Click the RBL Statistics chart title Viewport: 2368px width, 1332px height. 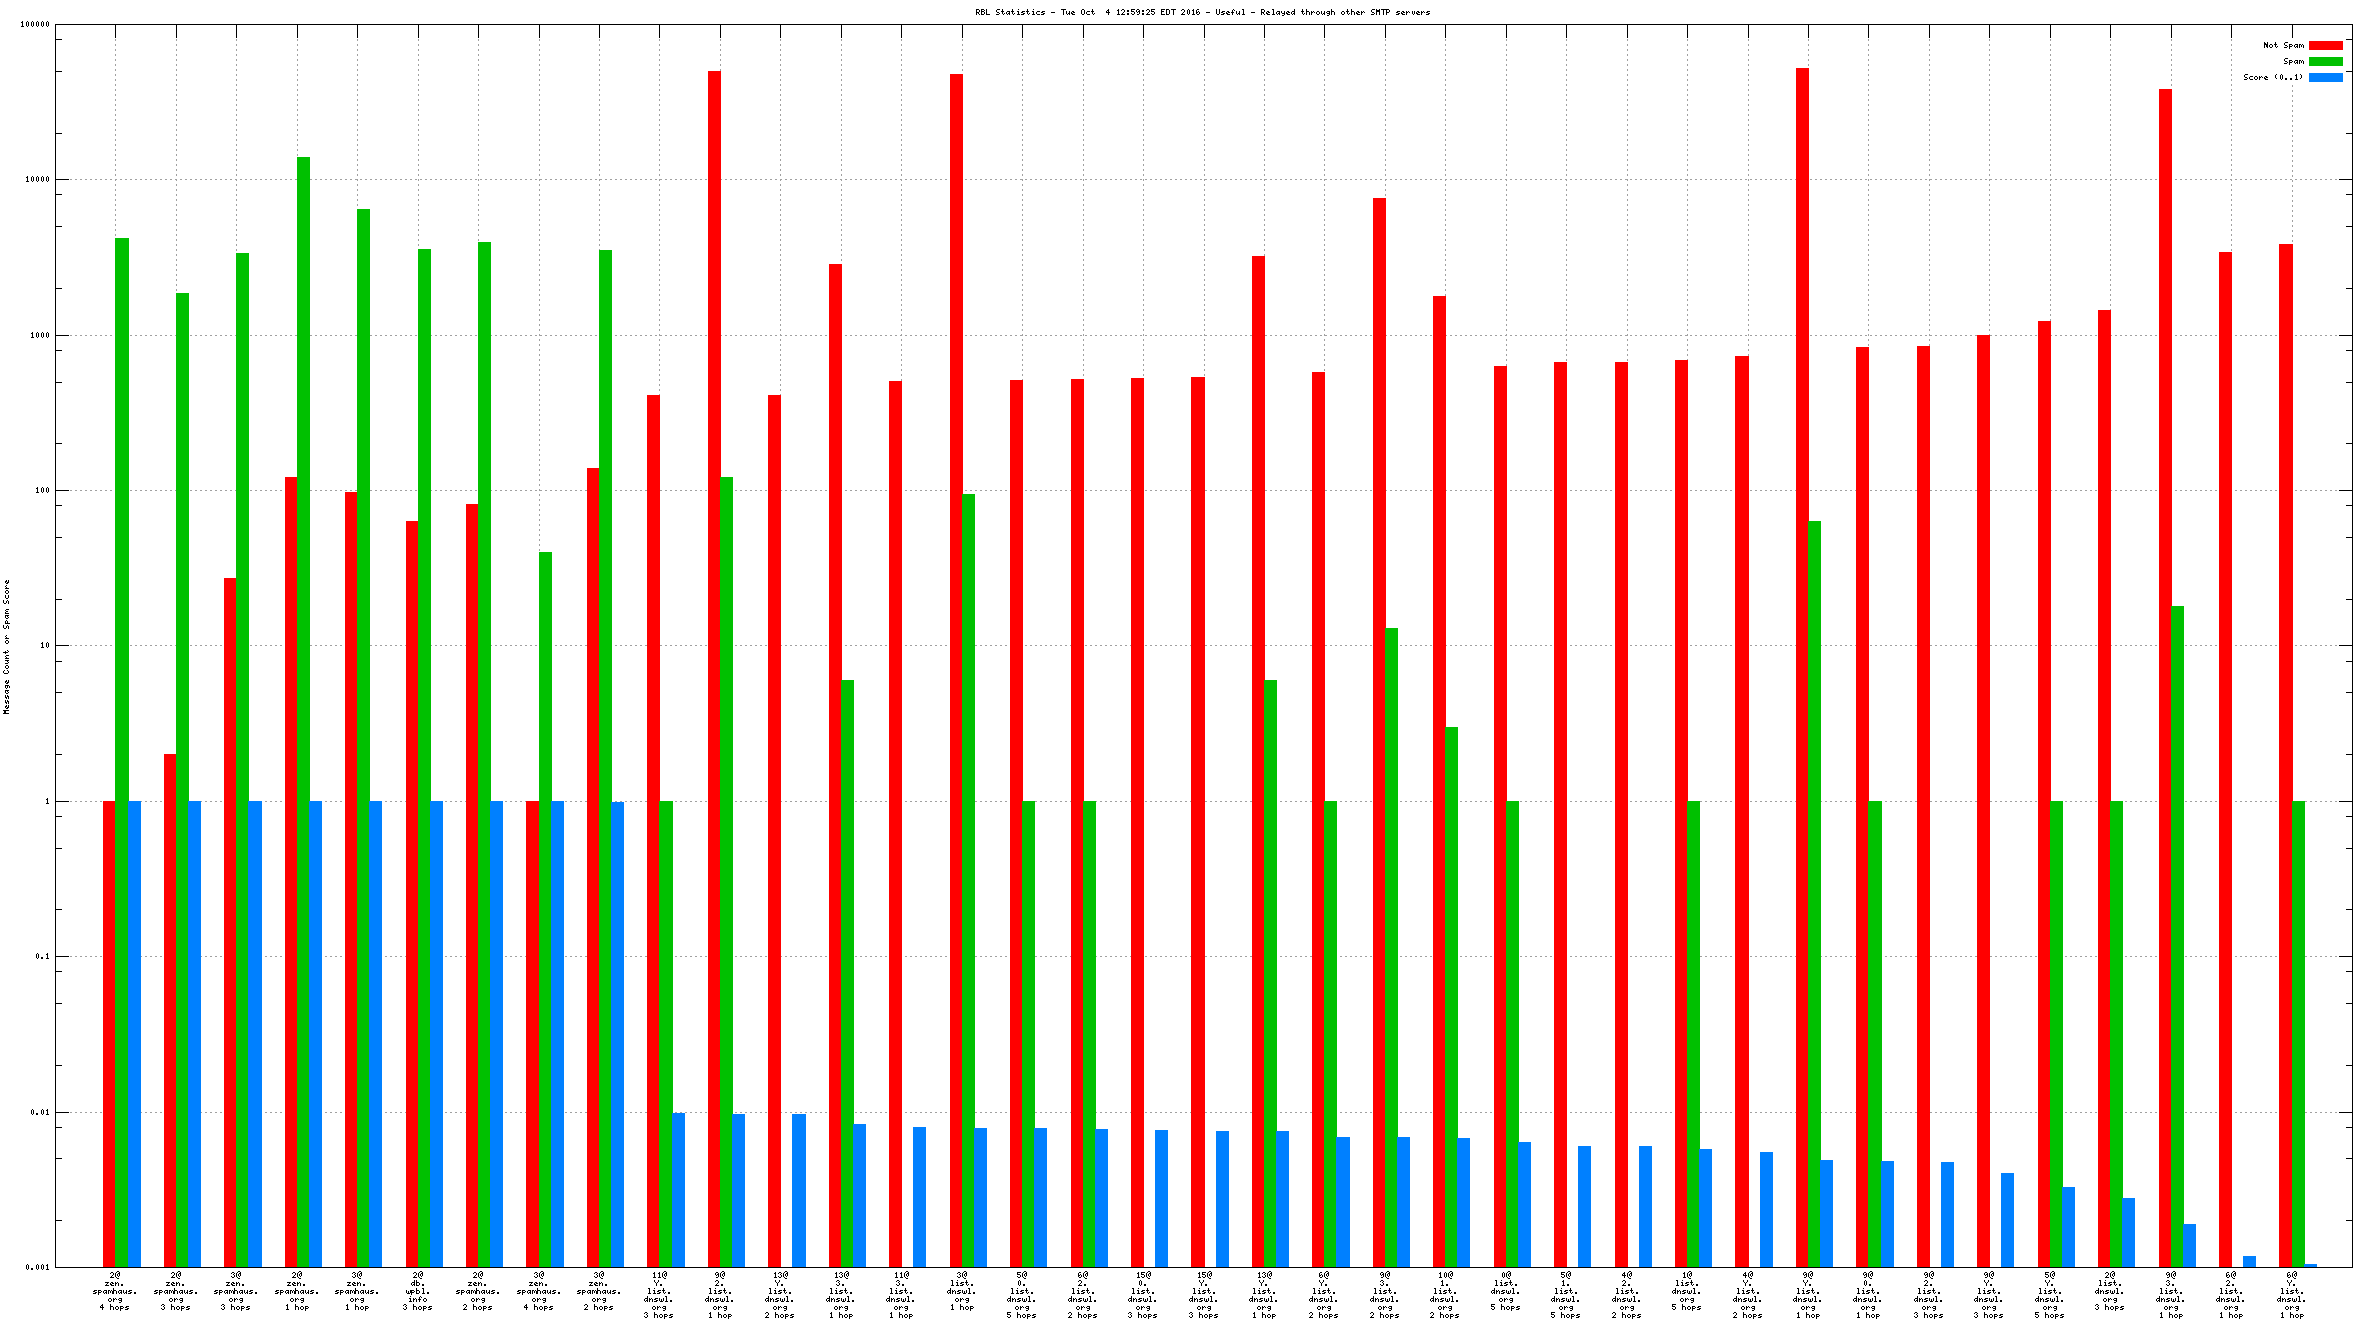(1202, 12)
